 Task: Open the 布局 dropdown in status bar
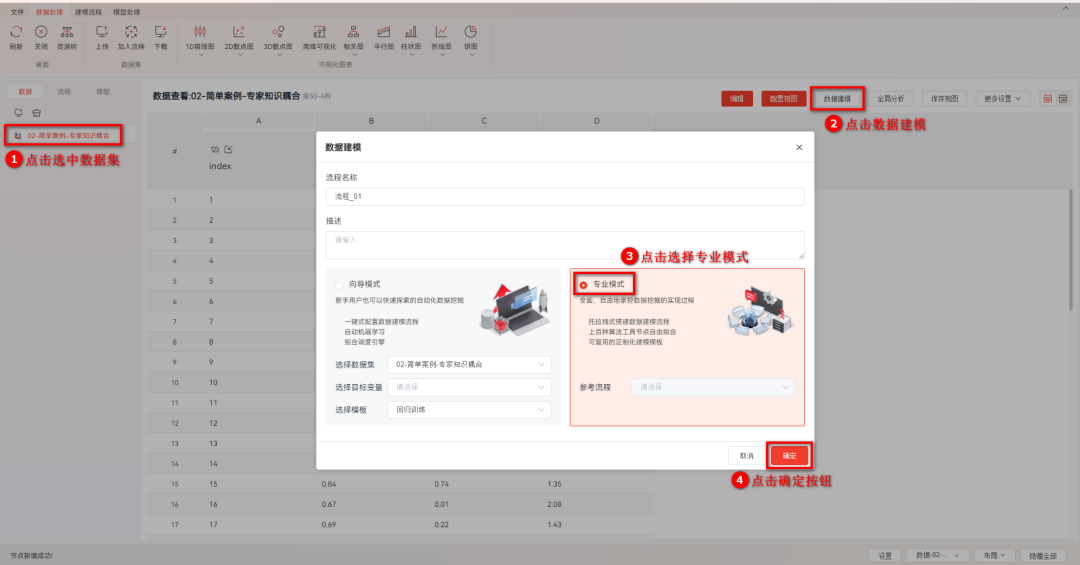click(x=994, y=555)
